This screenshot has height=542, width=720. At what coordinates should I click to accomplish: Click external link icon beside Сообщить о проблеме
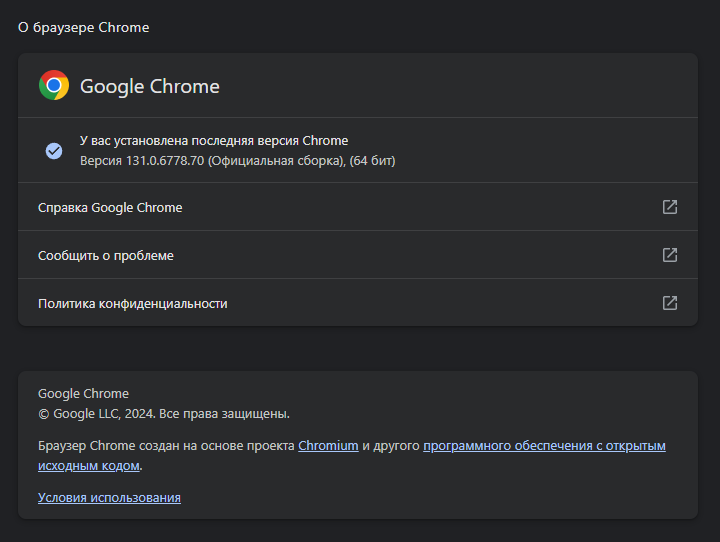click(x=670, y=255)
